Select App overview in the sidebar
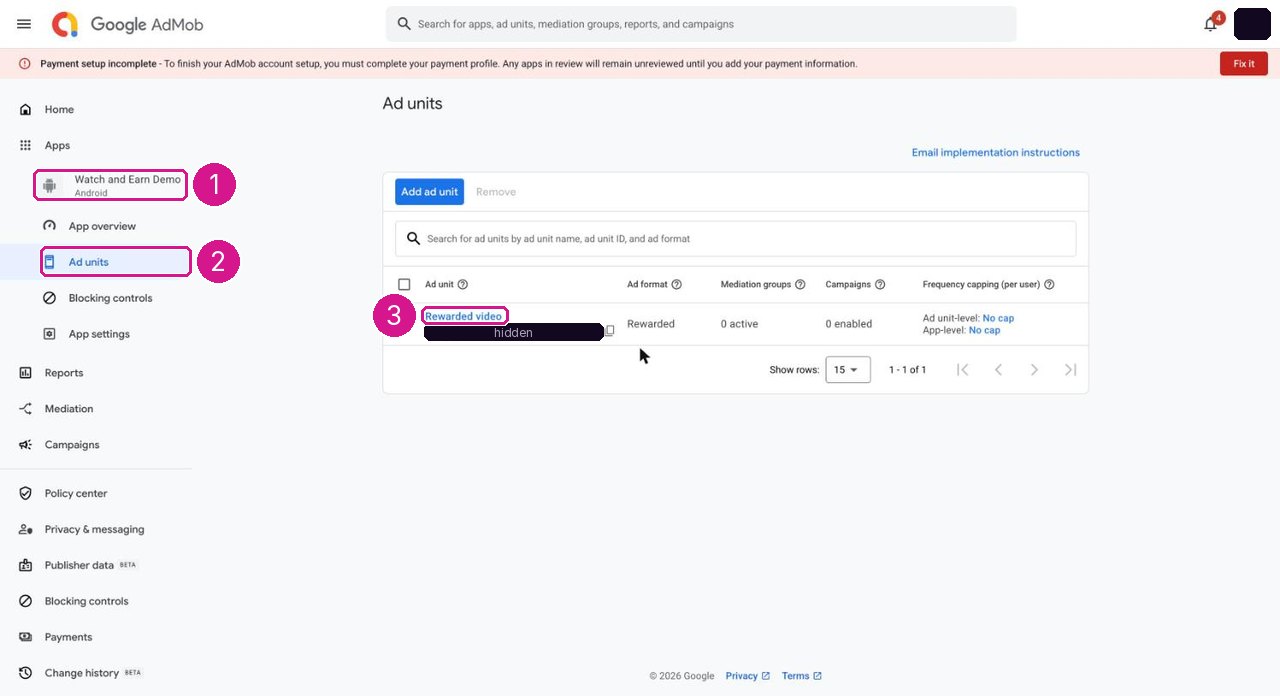 tap(102, 227)
